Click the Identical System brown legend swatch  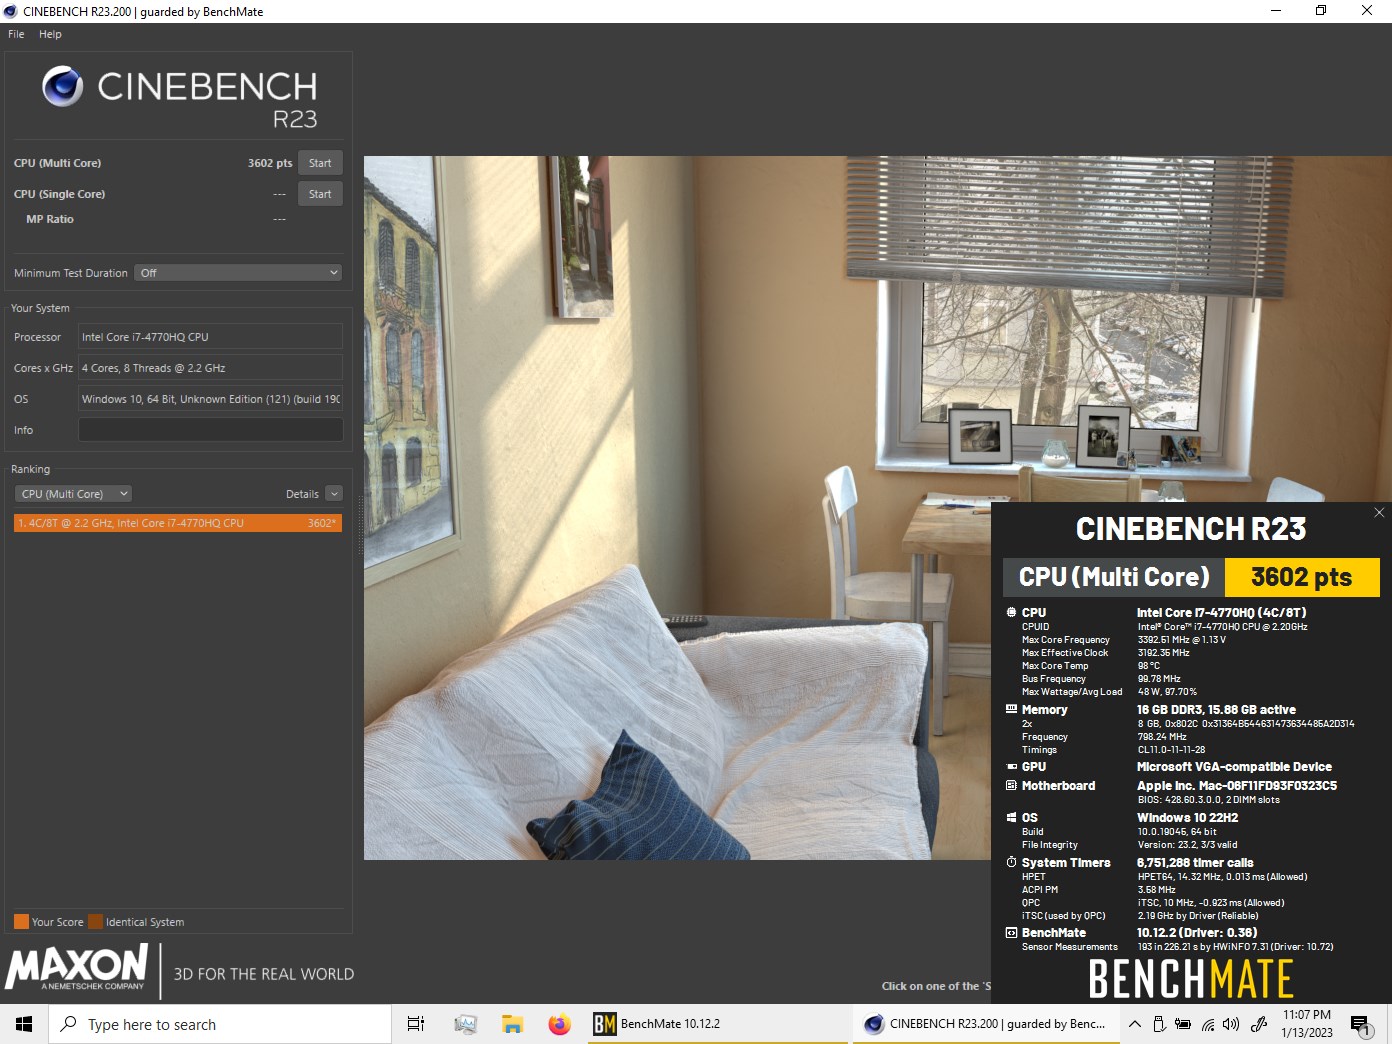pyautogui.click(x=95, y=922)
